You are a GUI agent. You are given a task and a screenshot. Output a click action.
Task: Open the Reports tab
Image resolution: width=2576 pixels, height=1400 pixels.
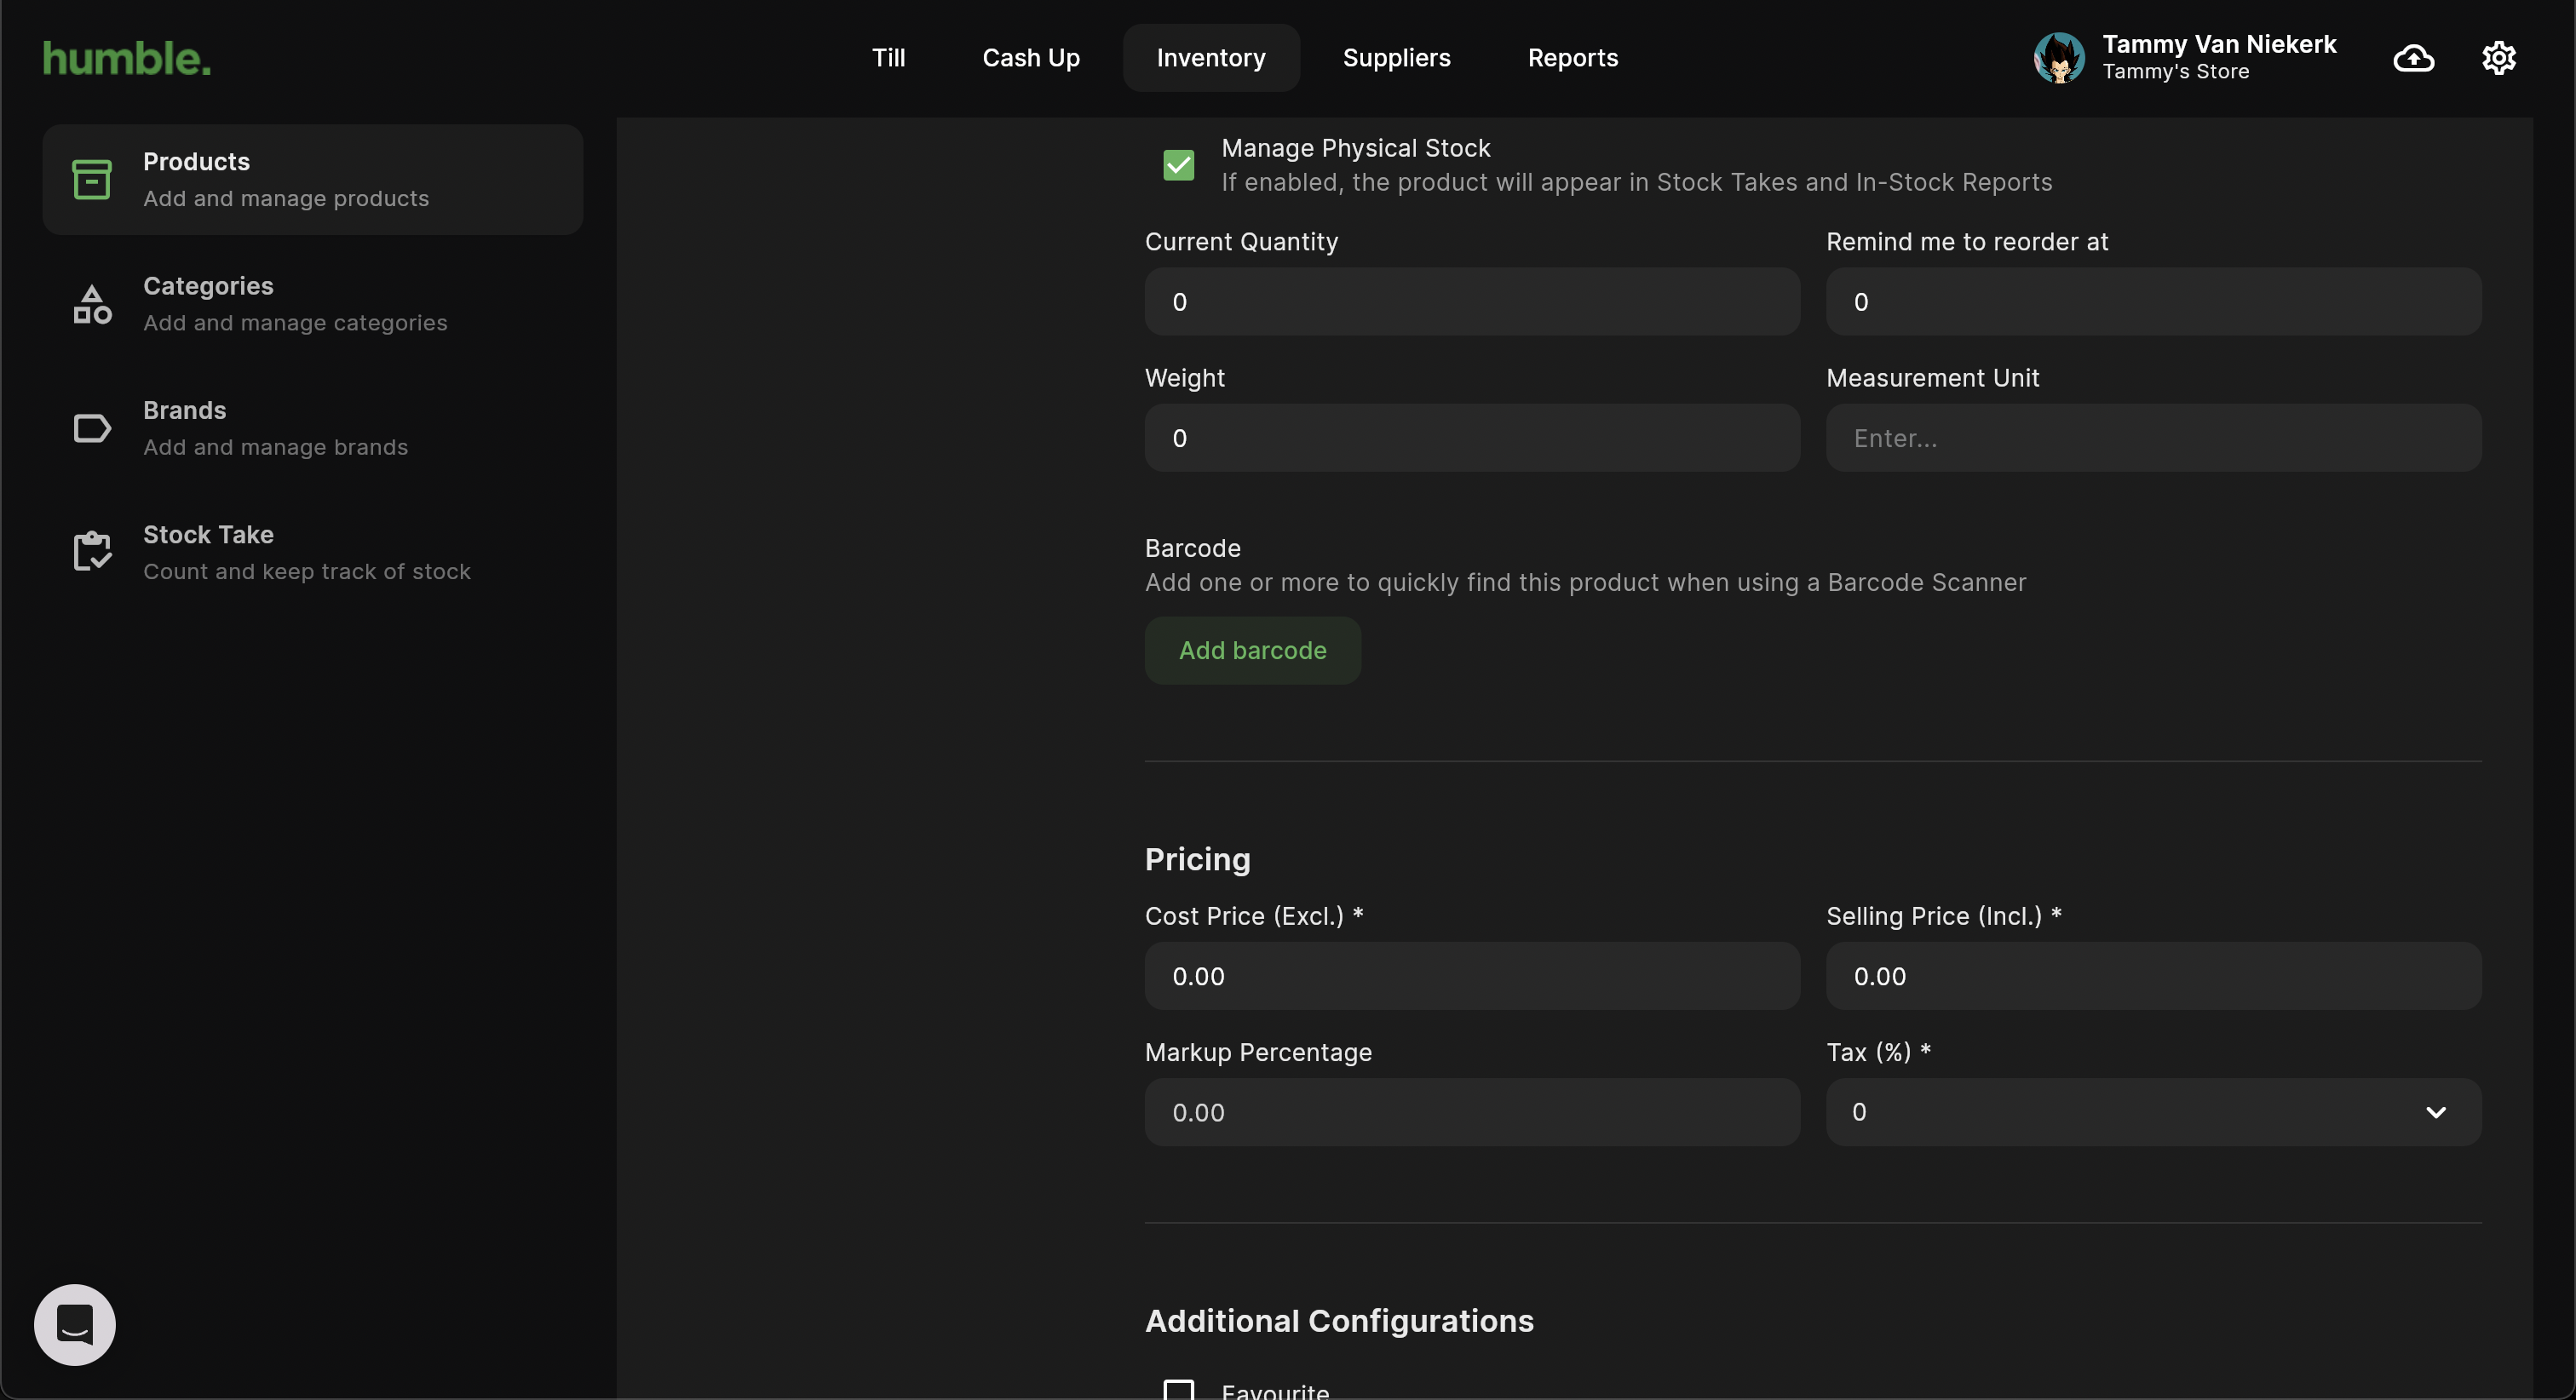[1573, 58]
